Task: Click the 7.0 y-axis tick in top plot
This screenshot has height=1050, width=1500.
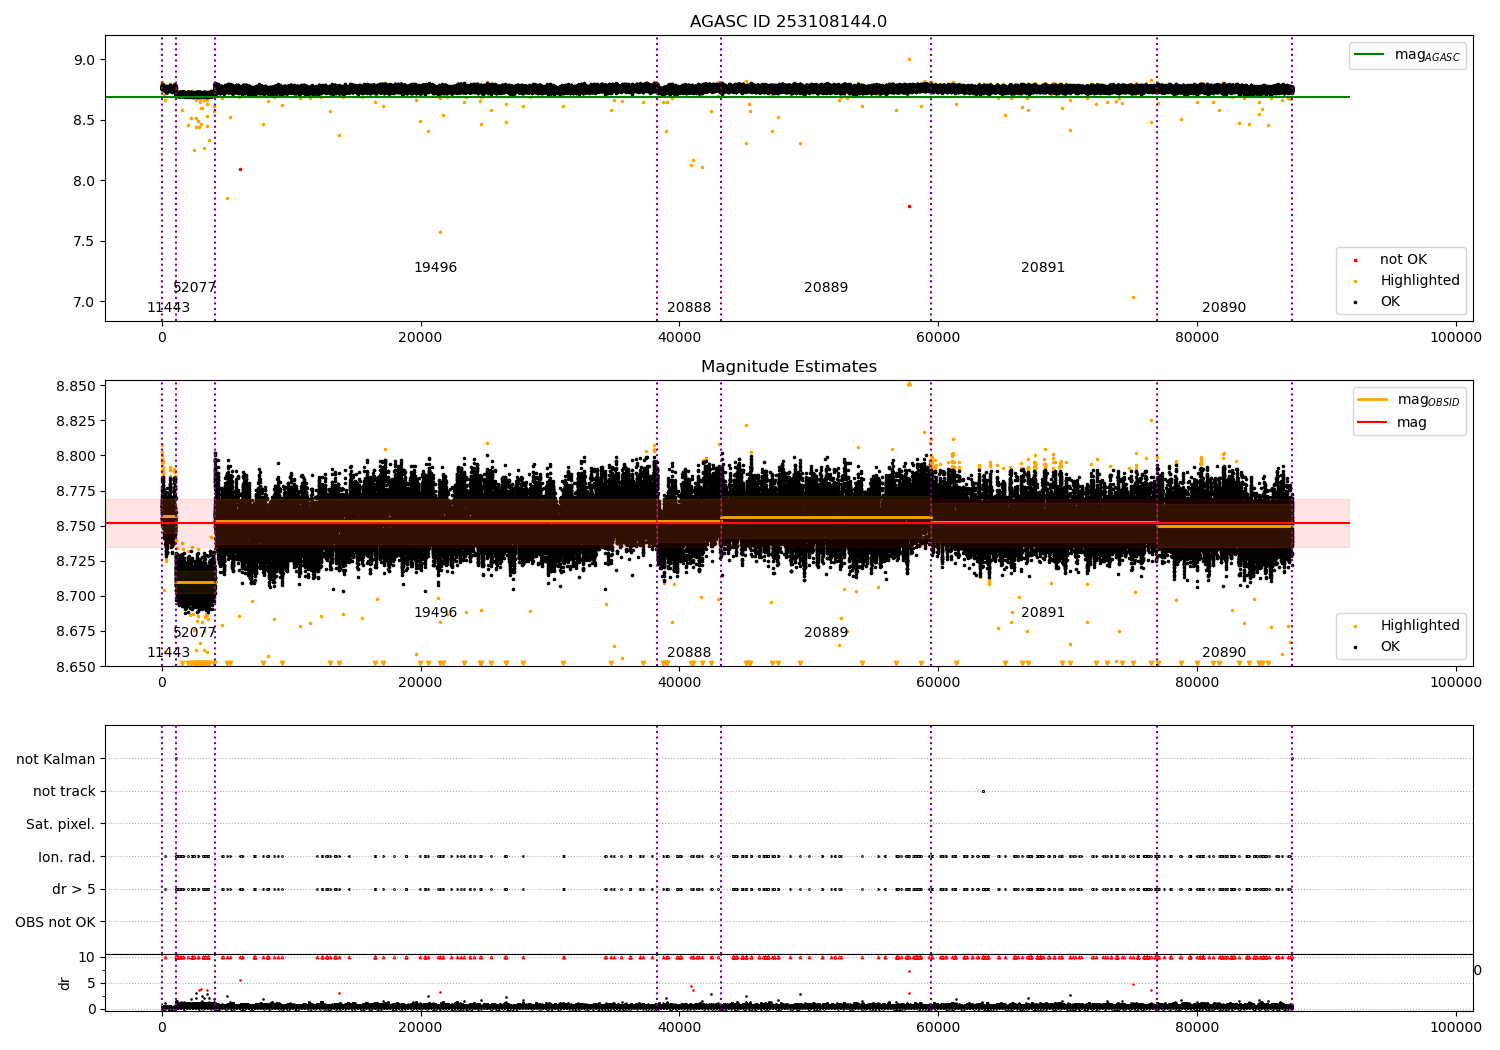Action: point(84,302)
